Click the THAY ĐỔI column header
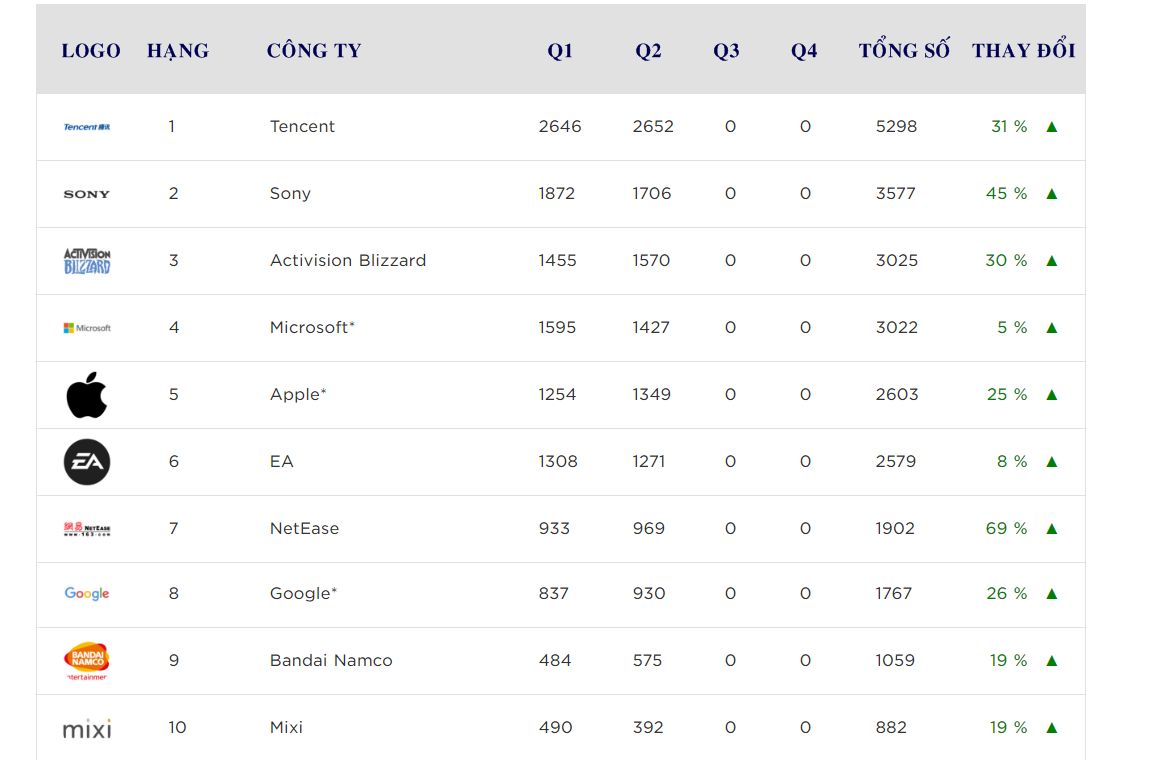Image resolution: width=1156 pixels, height=760 pixels. [x=1023, y=49]
